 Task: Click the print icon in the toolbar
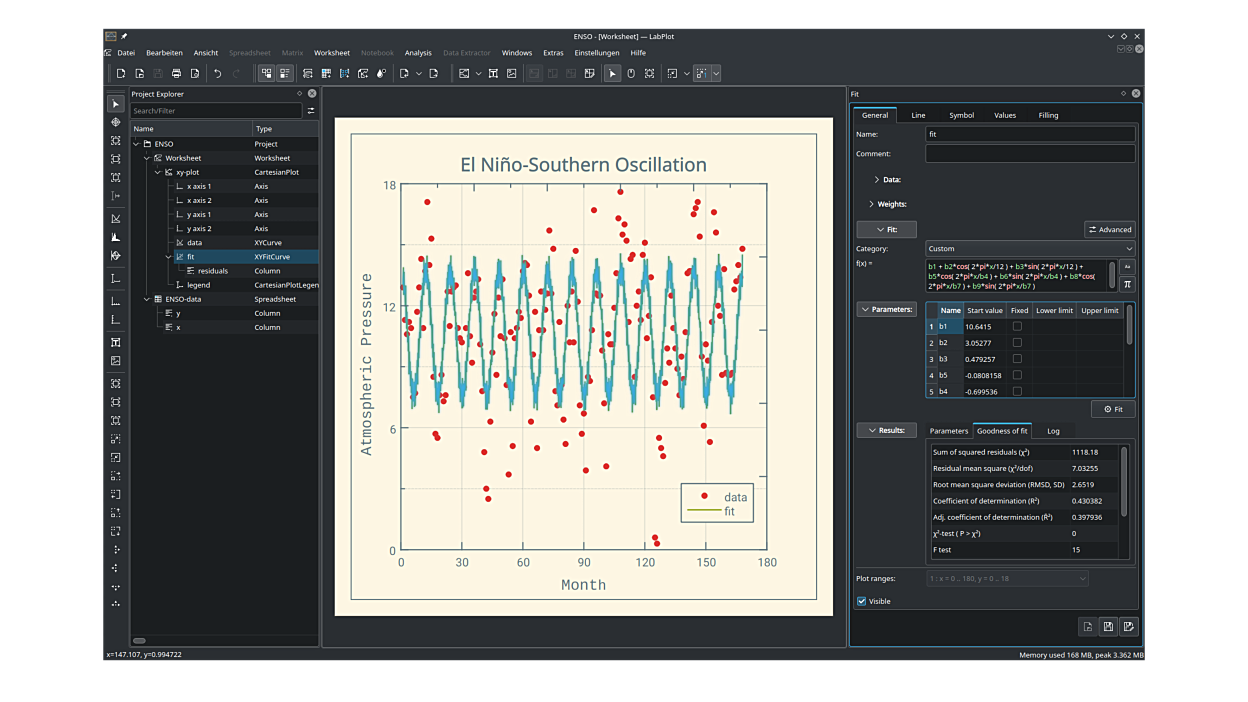[x=176, y=73]
